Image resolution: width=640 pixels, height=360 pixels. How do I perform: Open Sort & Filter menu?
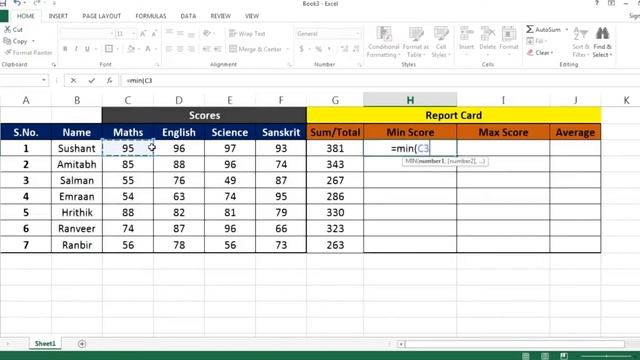pos(581,42)
